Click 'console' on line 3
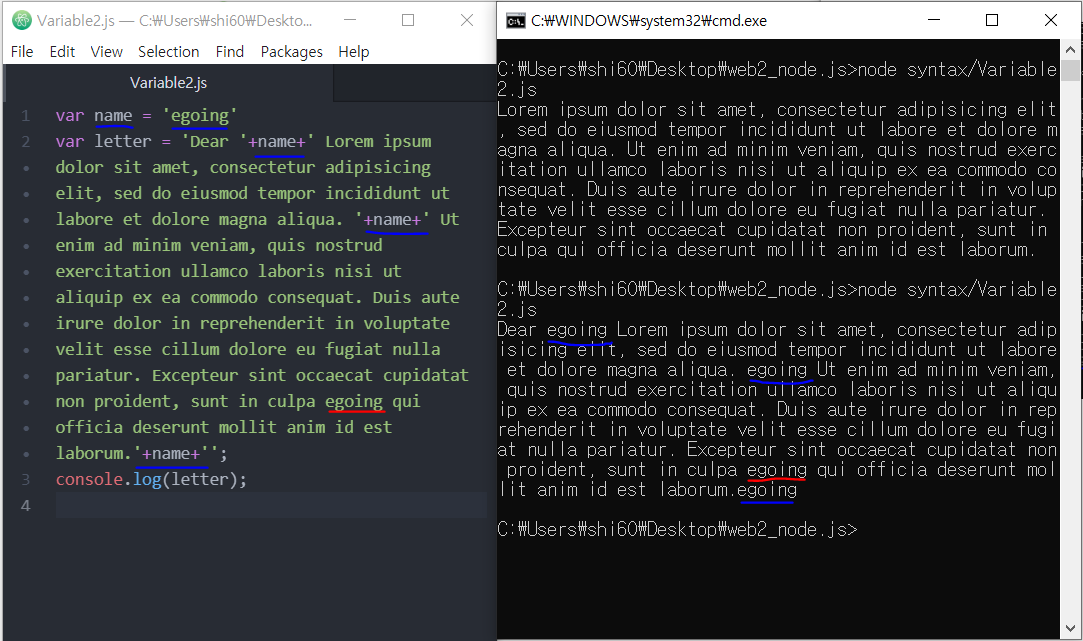The width and height of the screenshot is (1083, 641). (x=89, y=479)
